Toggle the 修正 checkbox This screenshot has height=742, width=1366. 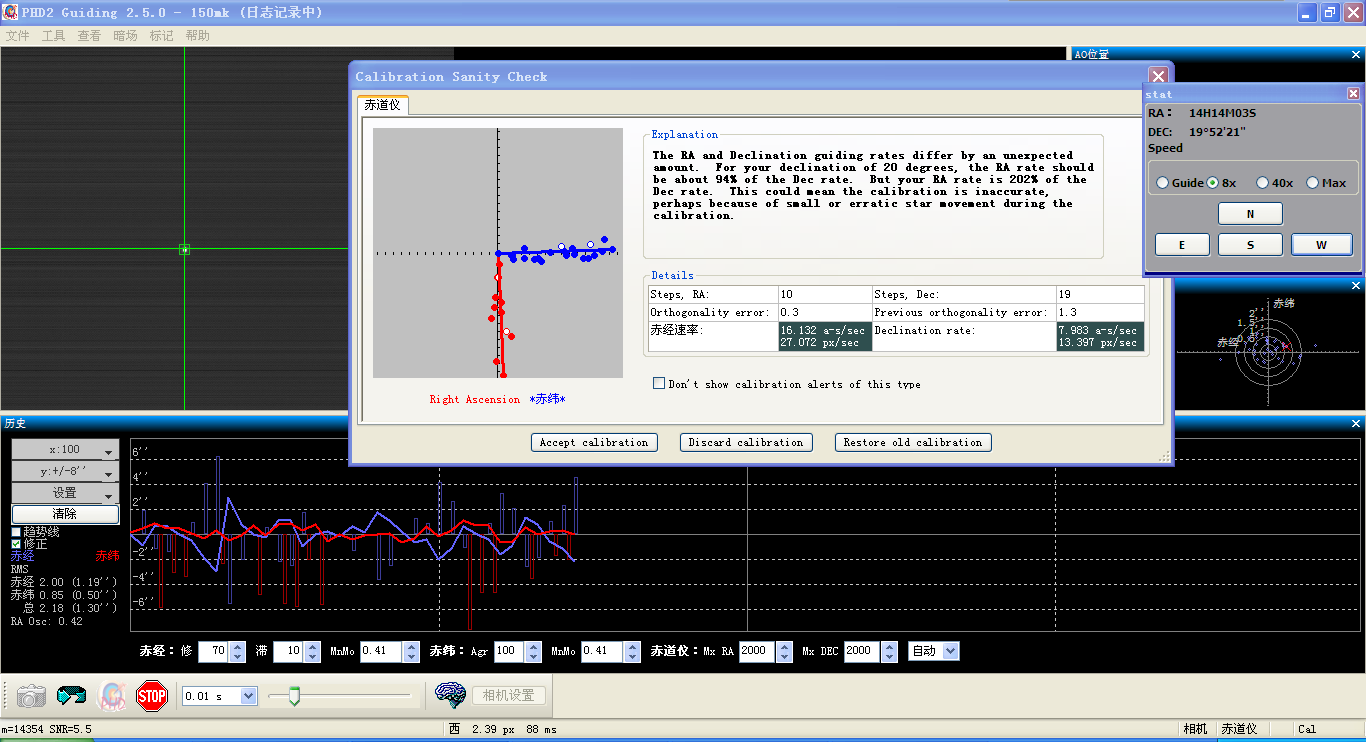[16, 544]
